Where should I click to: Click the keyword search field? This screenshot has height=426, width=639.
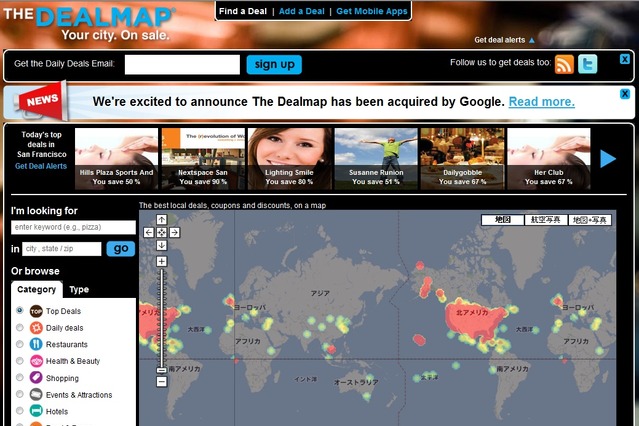(x=73, y=227)
